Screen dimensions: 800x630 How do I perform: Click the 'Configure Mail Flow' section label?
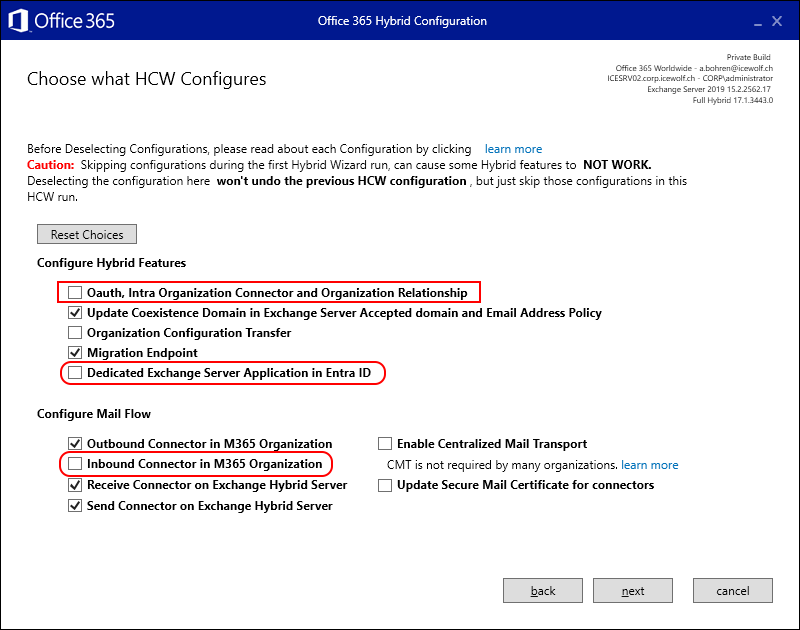click(94, 414)
